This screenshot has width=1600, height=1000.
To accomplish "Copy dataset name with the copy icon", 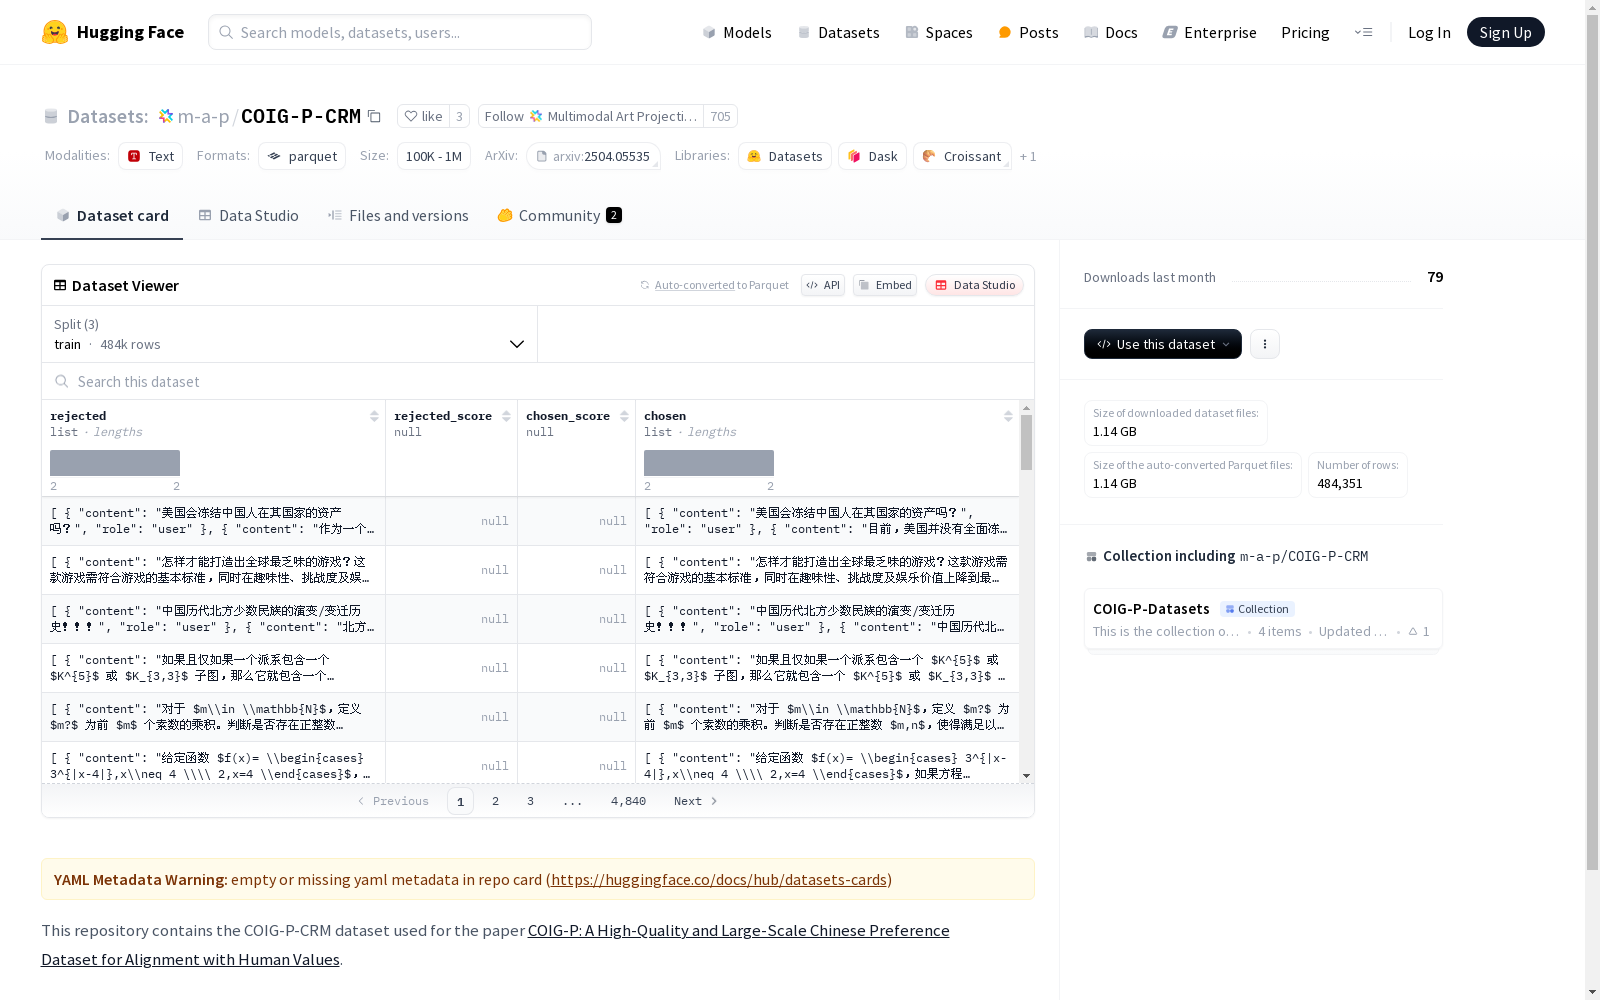I will [374, 116].
